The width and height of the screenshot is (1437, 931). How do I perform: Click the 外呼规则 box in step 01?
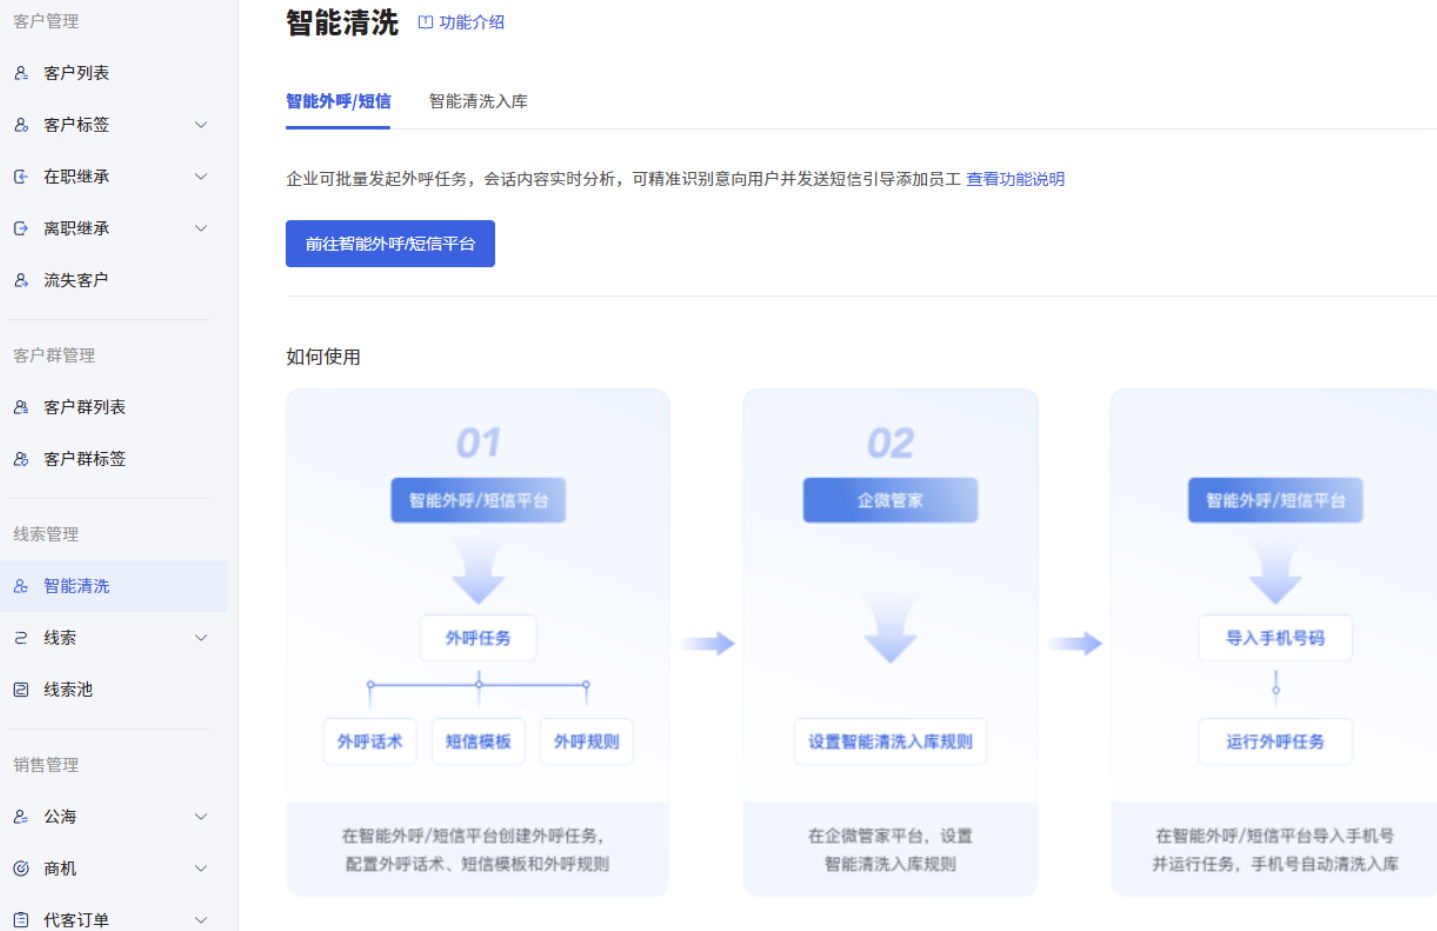tap(587, 742)
